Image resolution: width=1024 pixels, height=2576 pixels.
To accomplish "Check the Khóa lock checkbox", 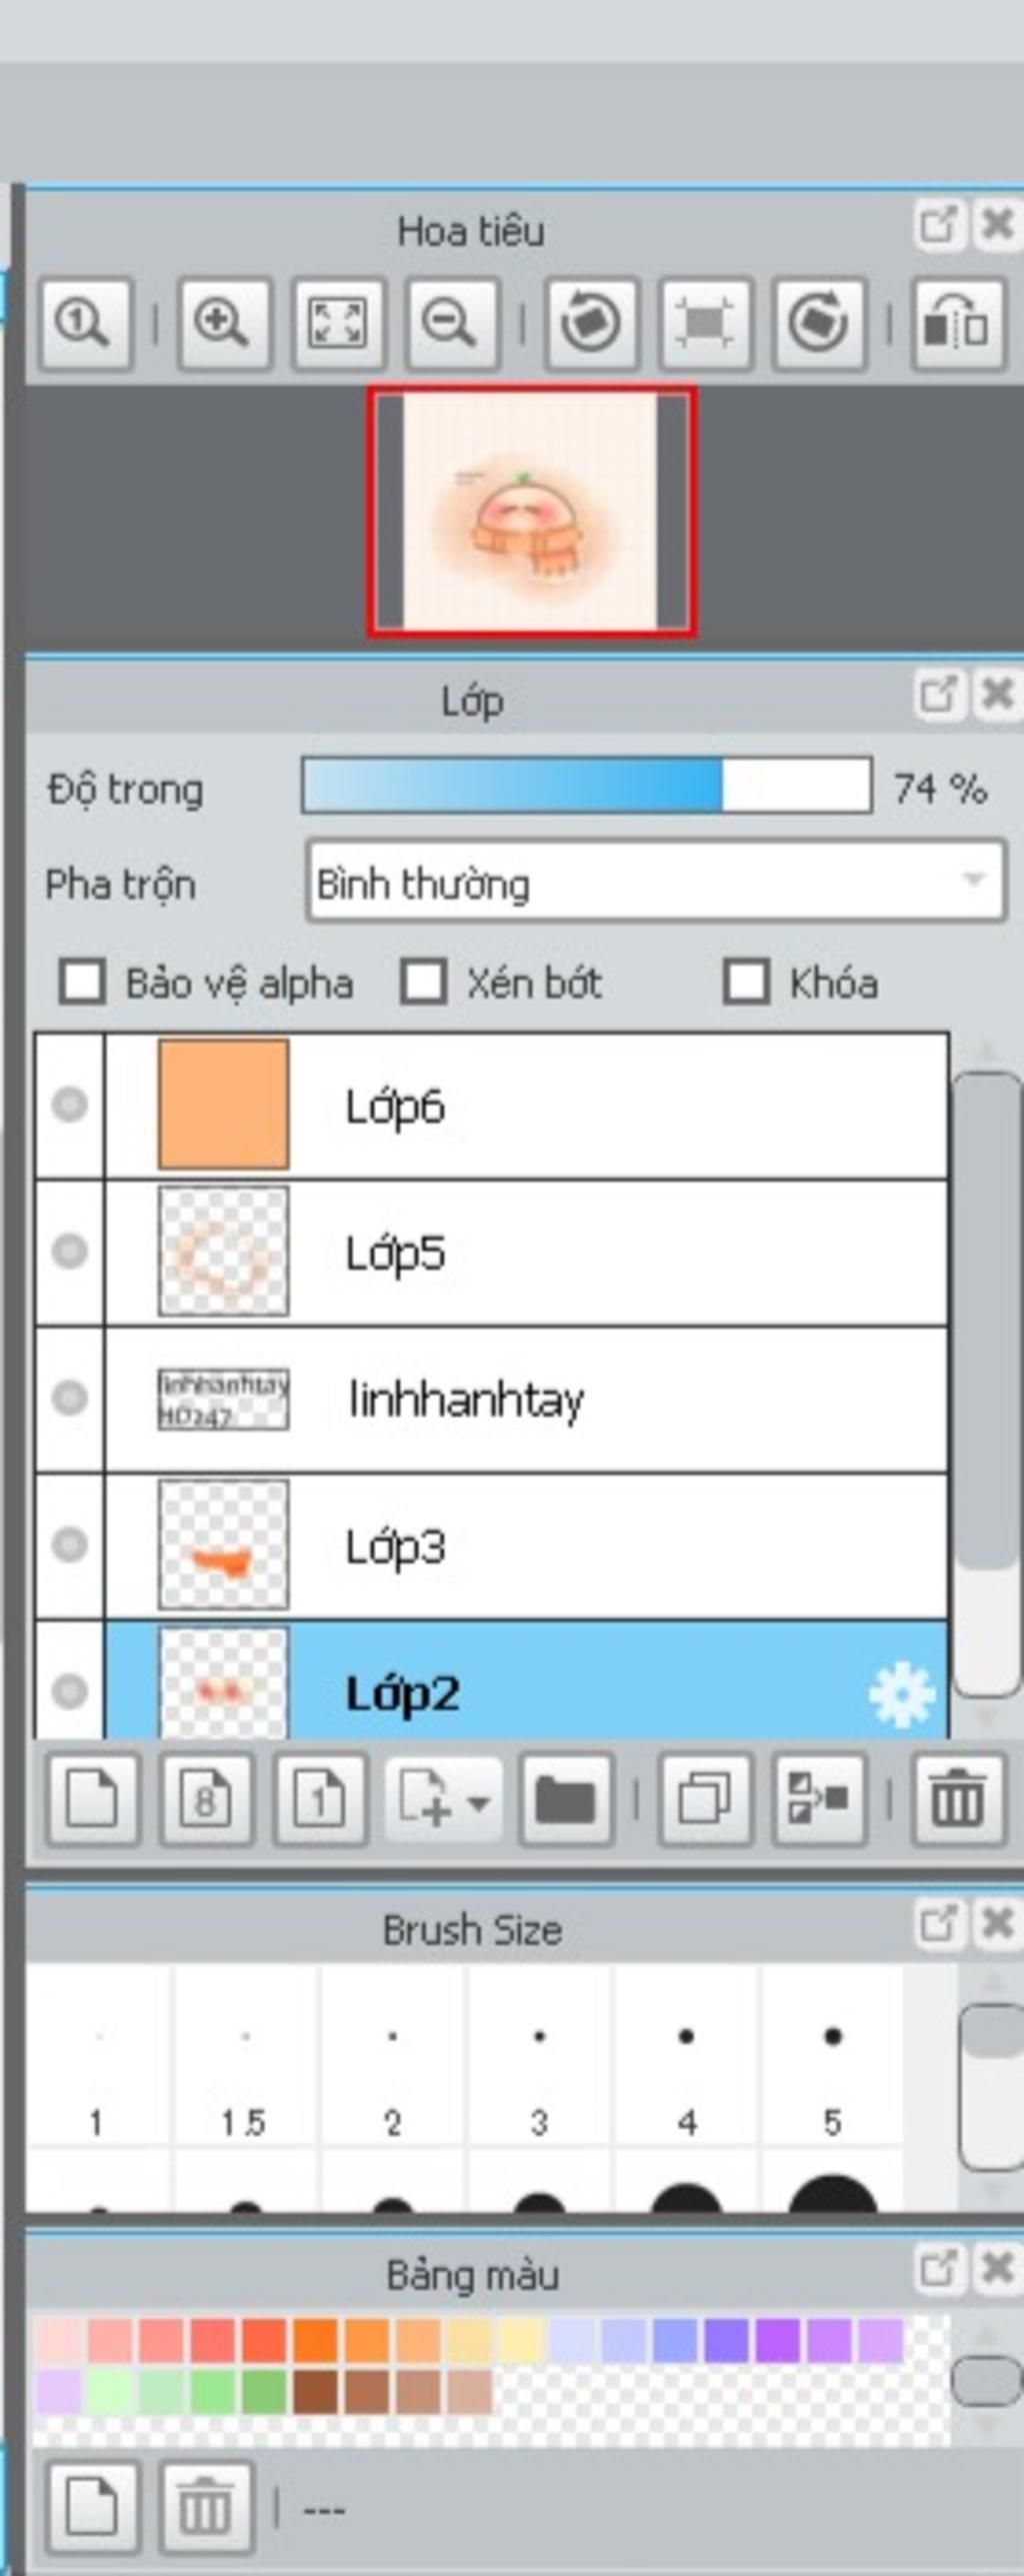I will click(747, 982).
